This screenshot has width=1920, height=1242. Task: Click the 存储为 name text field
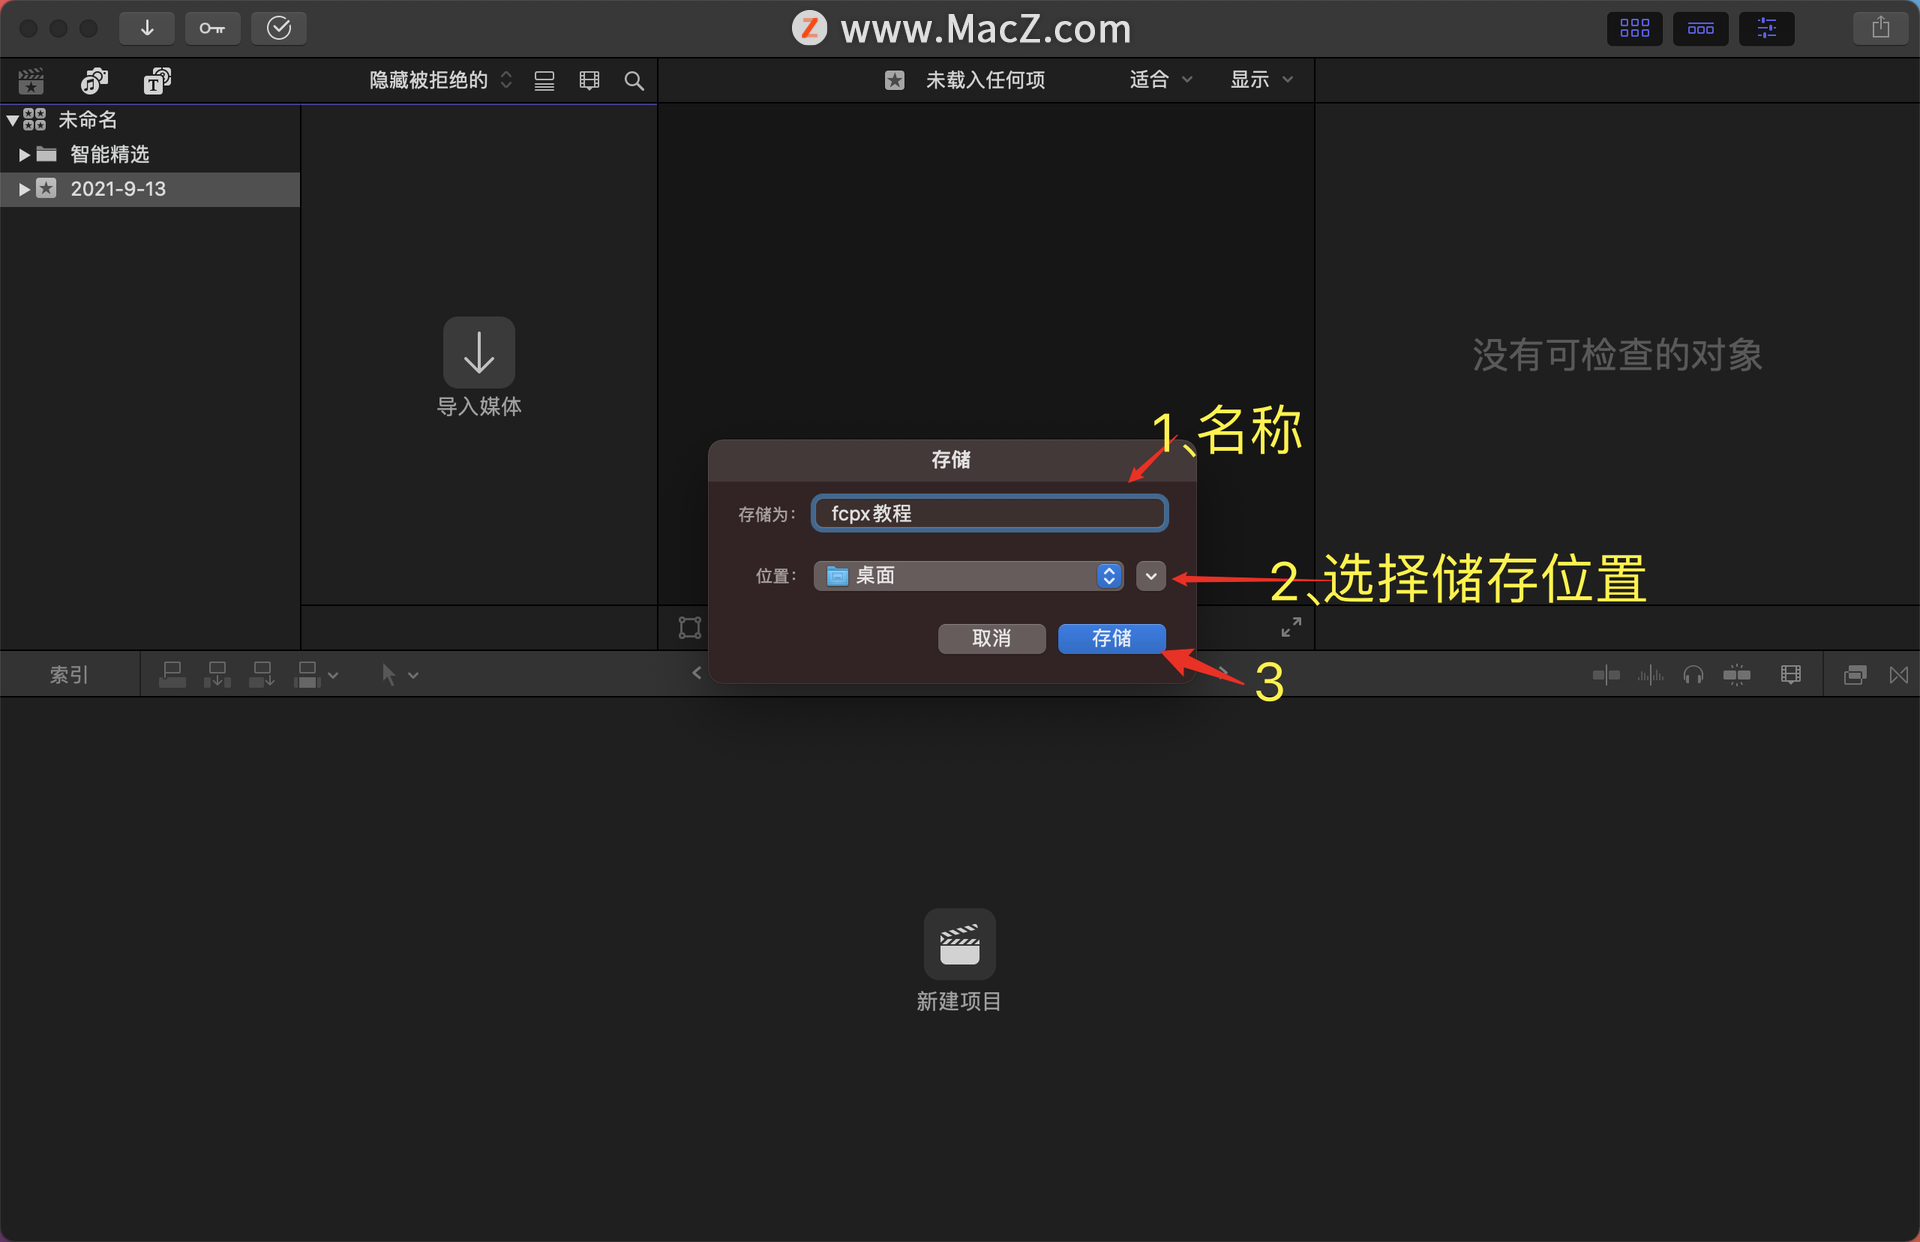989,514
